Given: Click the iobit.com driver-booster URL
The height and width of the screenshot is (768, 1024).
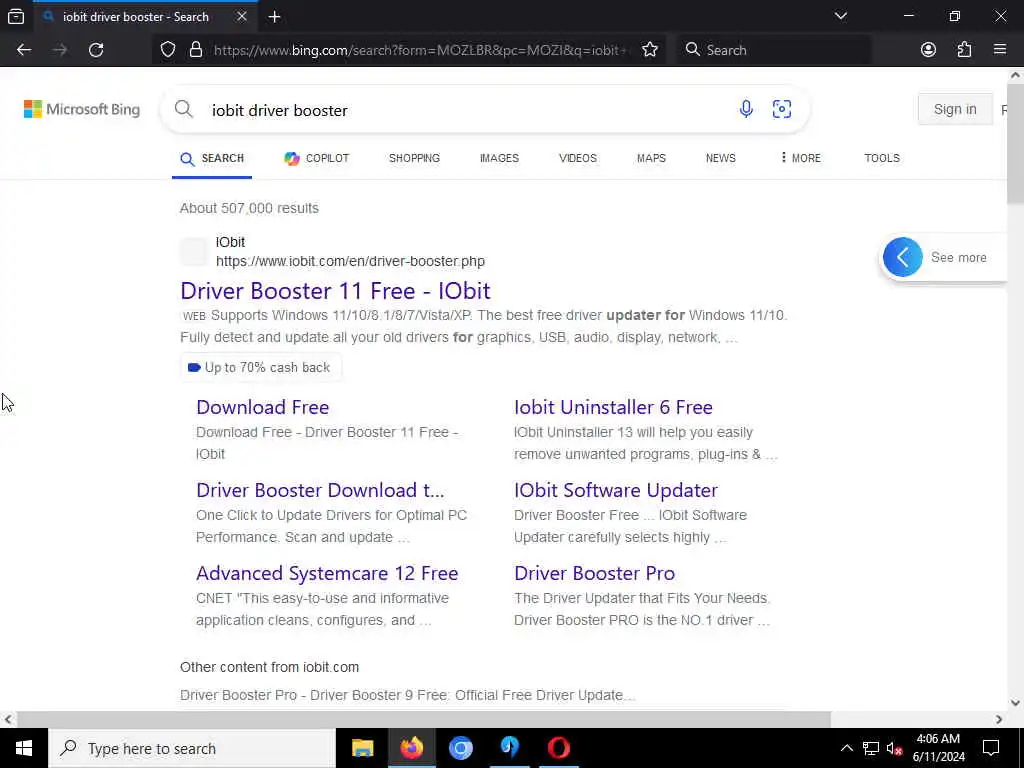Looking at the screenshot, I should (x=350, y=261).
